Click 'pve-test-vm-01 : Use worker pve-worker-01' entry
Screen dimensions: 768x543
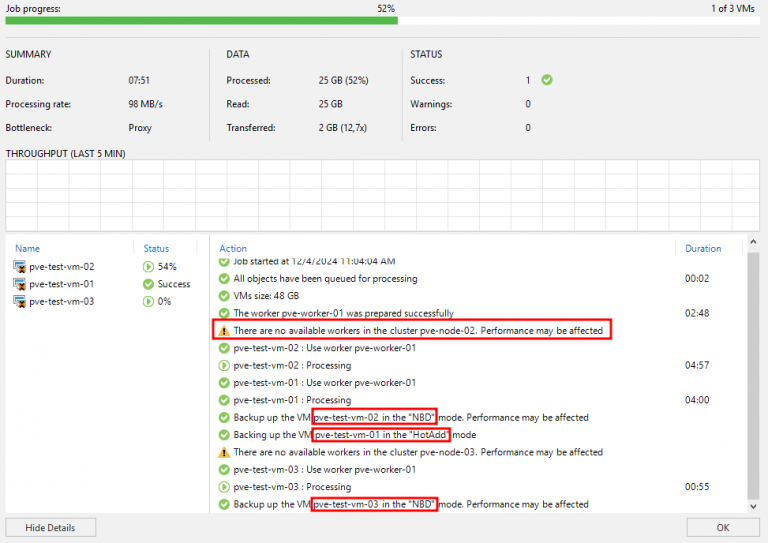click(x=325, y=383)
